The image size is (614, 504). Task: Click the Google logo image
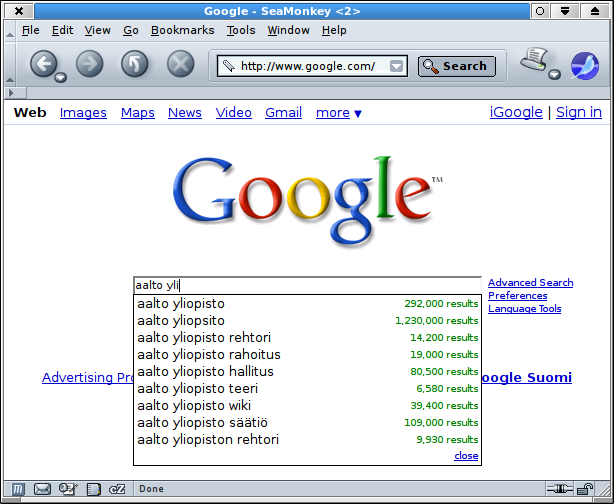click(308, 201)
